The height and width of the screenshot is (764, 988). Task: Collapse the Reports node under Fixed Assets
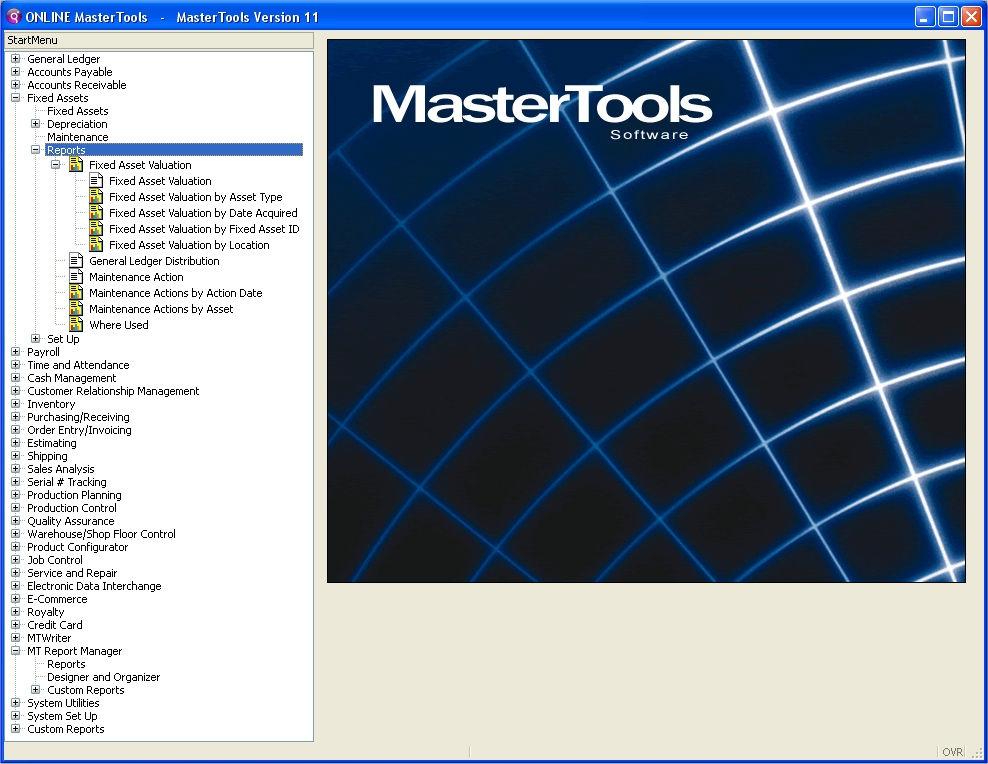[36, 150]
